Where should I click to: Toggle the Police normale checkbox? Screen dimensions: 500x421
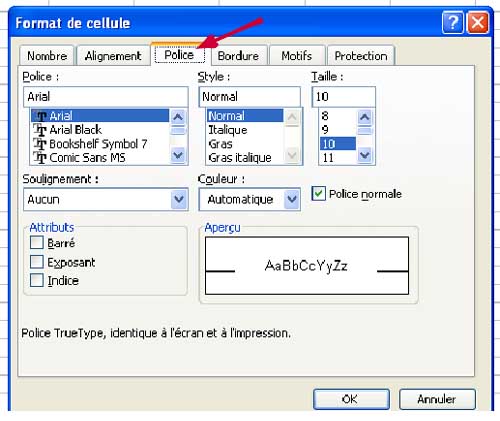(318, 194)
